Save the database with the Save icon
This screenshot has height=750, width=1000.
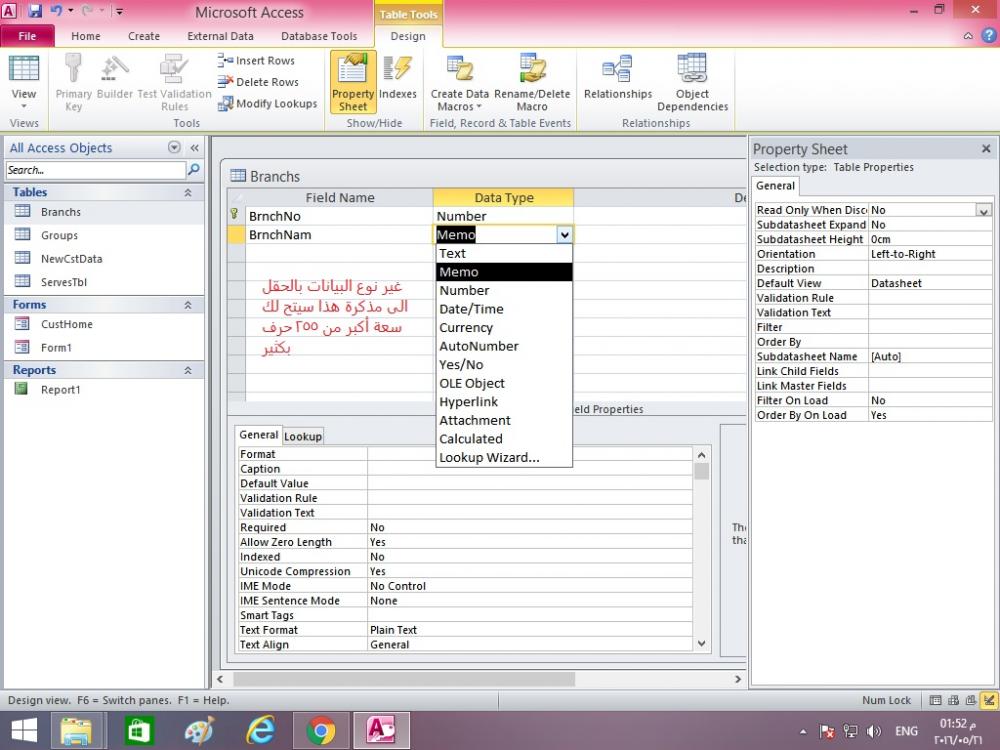point(34,11)
